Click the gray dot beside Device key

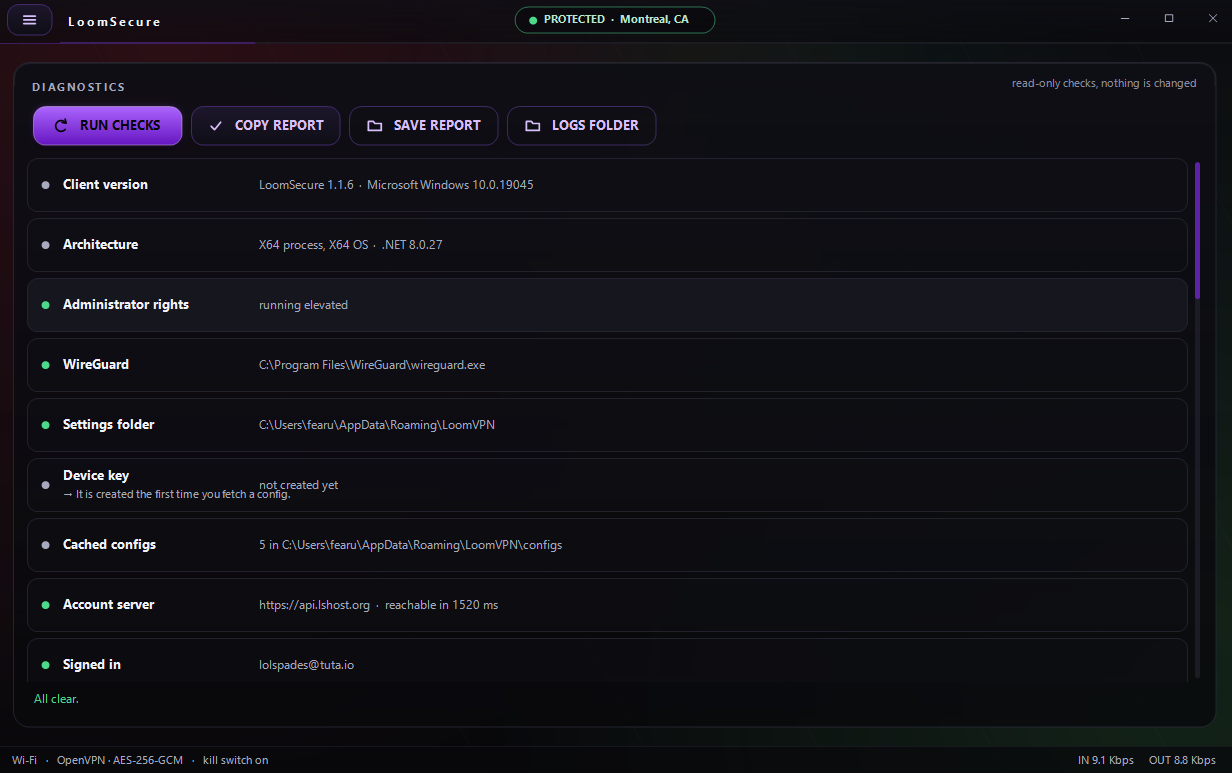click(x=45, y=485)
